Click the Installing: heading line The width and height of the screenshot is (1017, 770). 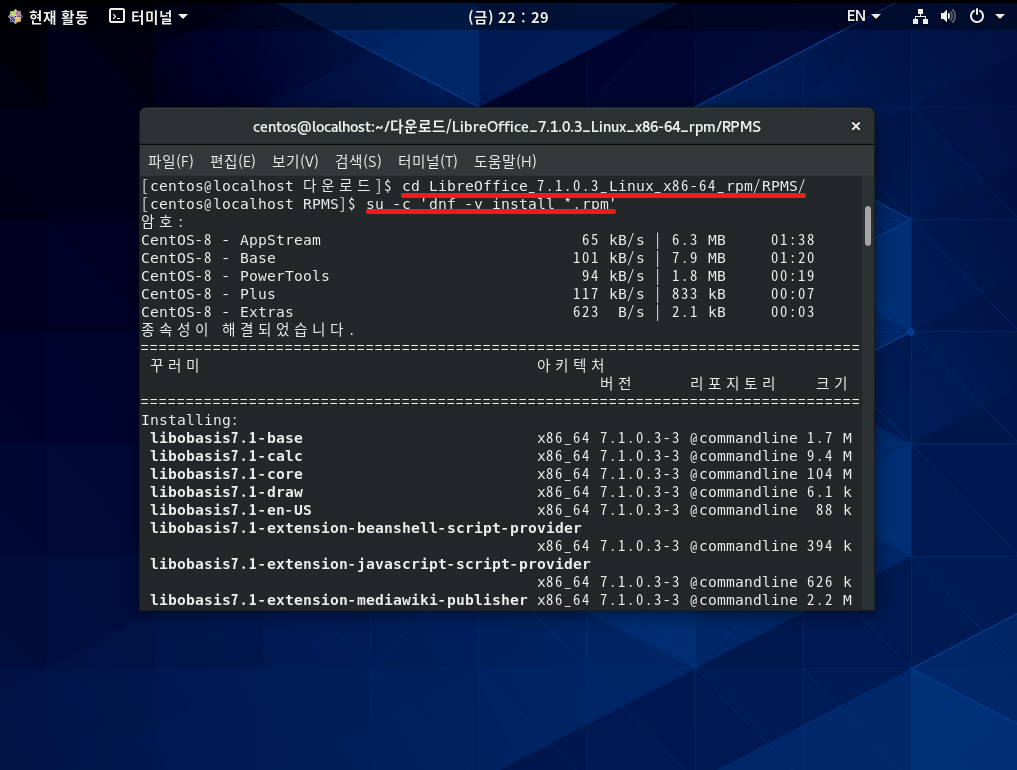(189, 420)
